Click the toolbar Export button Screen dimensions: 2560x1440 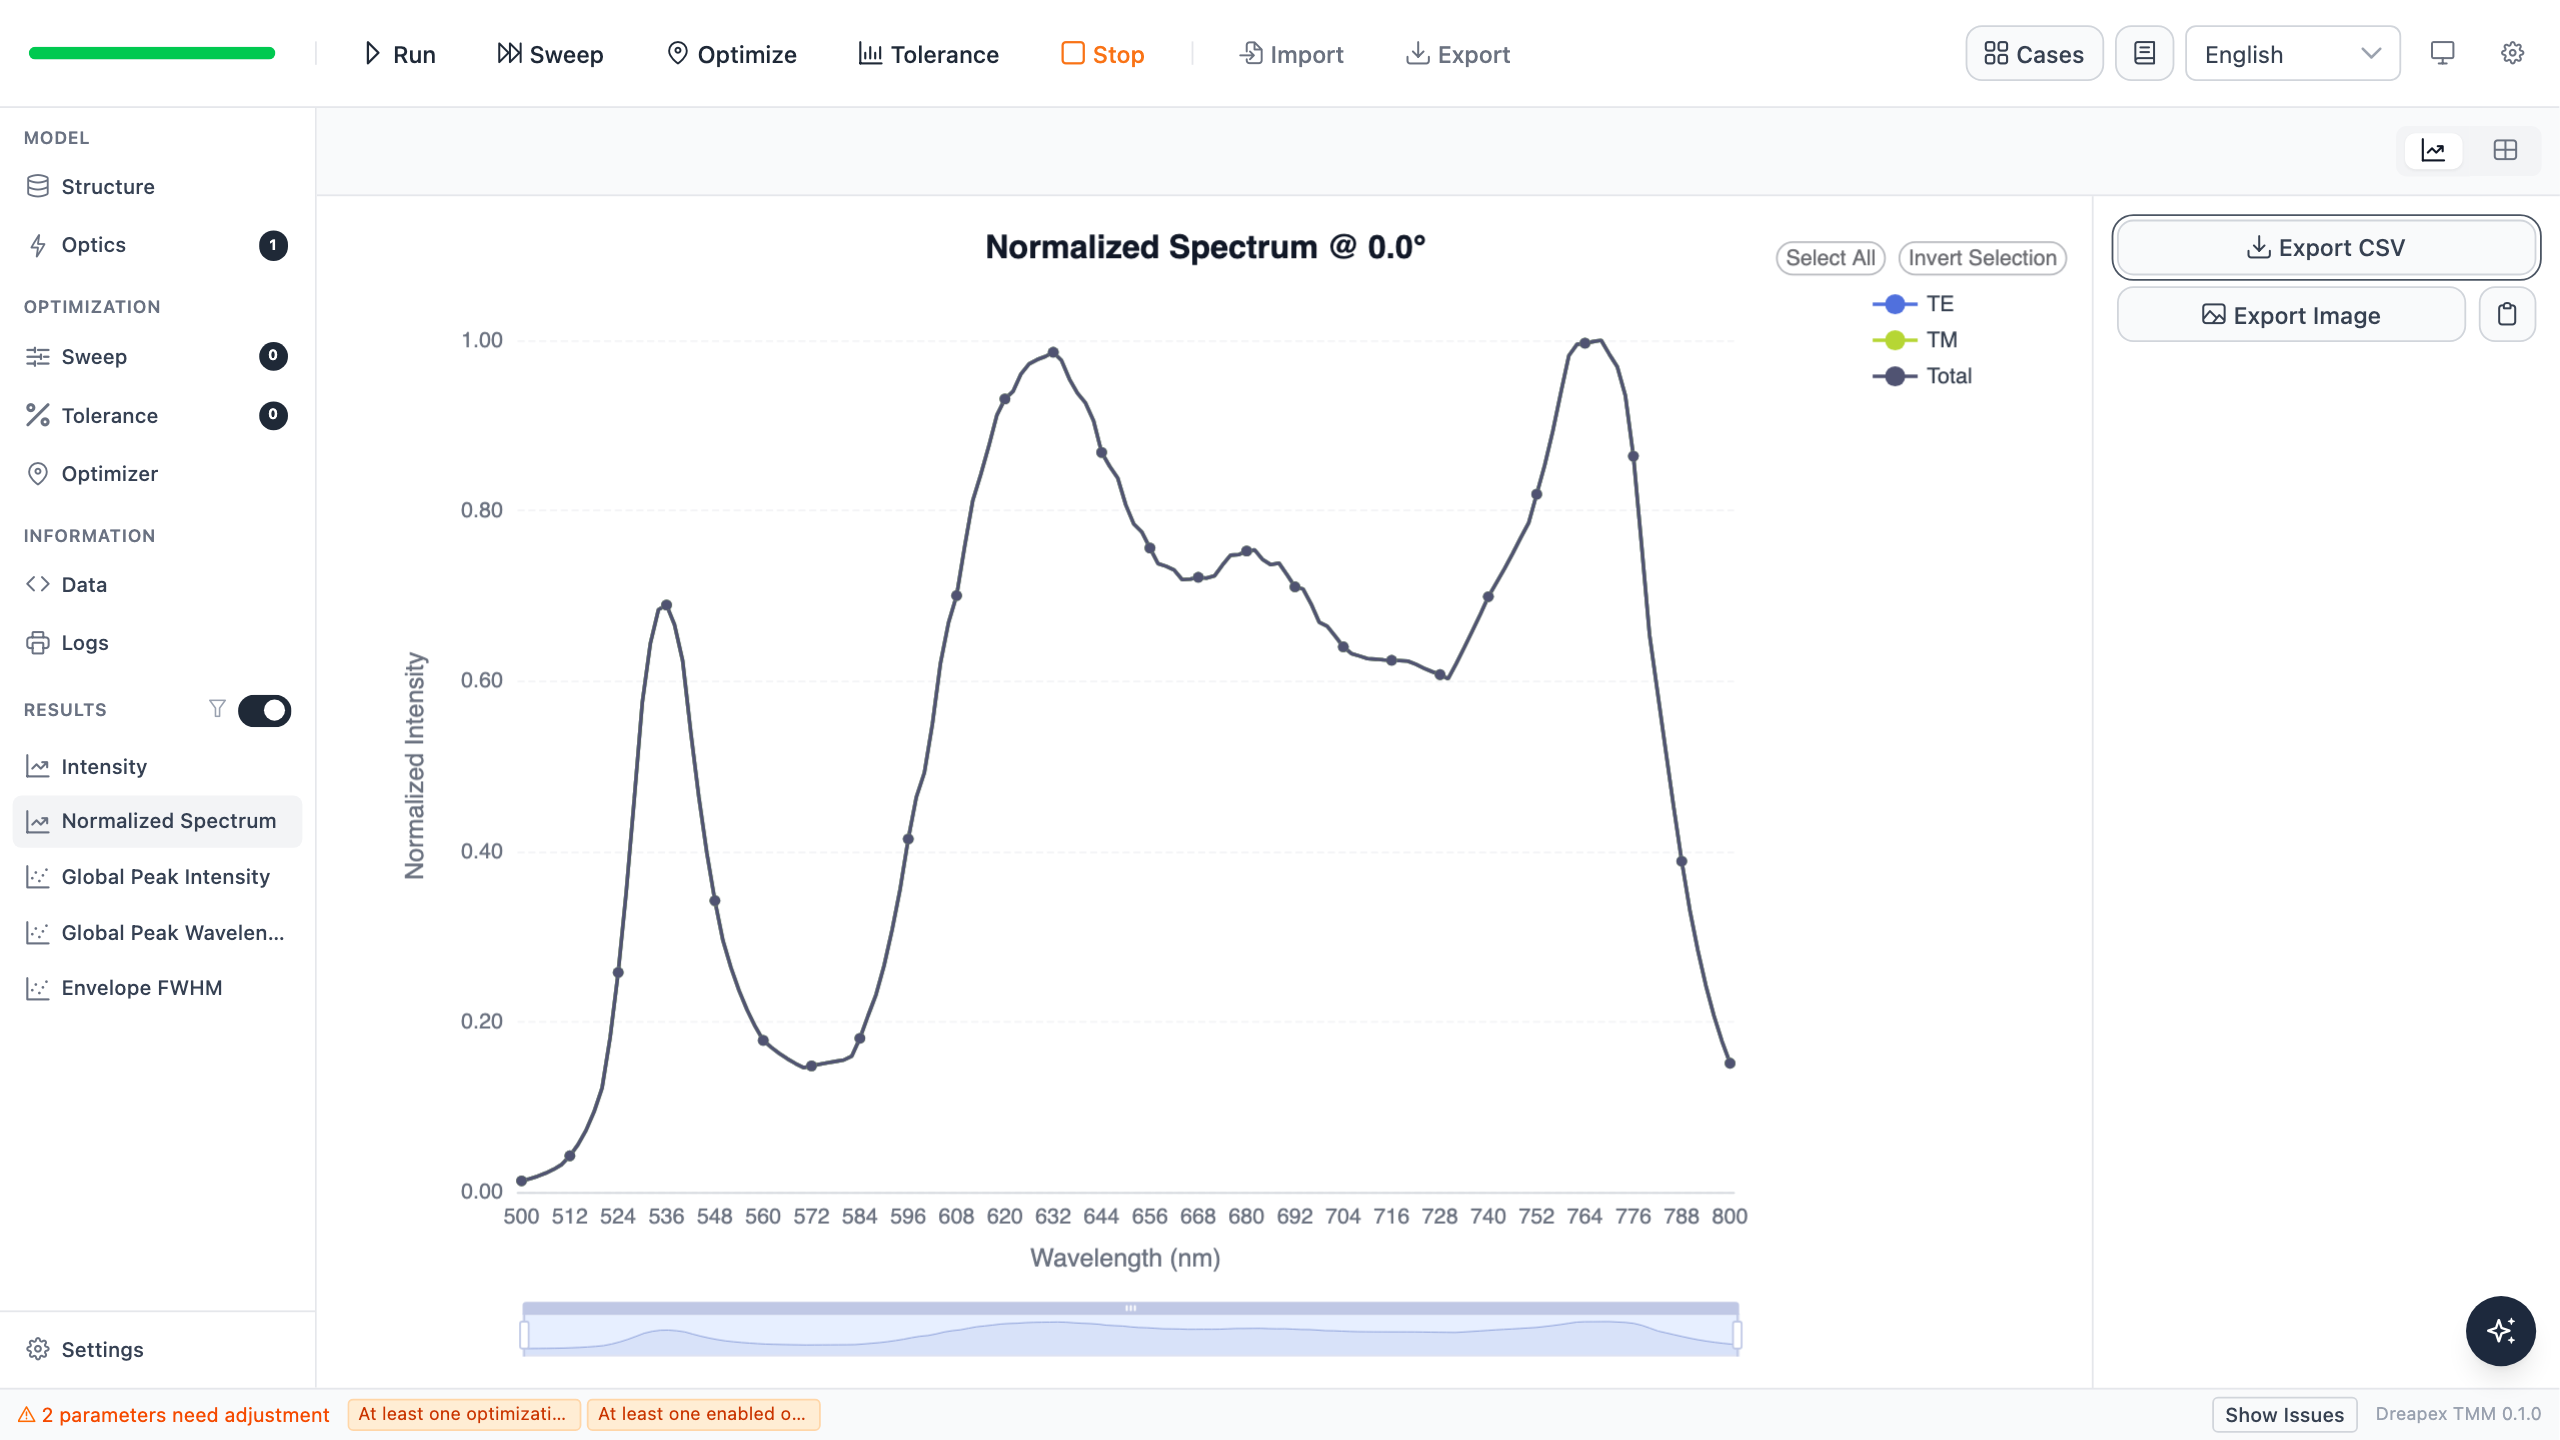(1458, 54)
